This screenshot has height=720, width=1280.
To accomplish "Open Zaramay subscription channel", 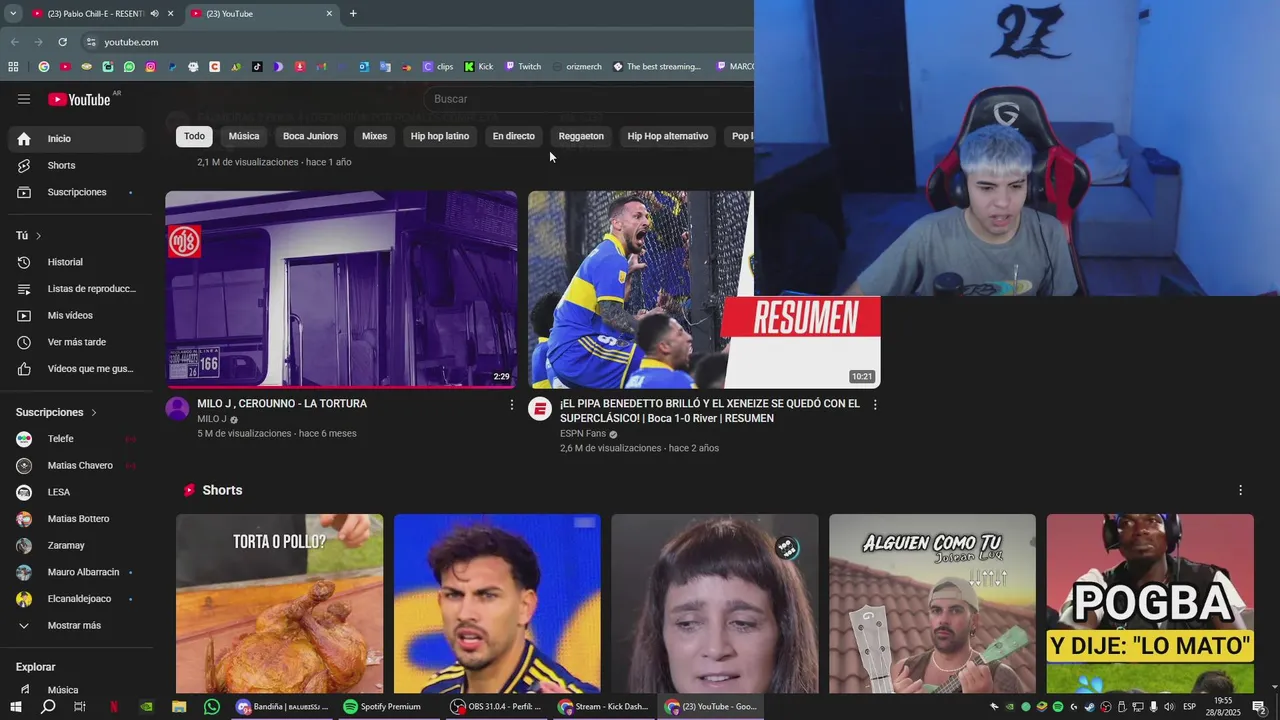I will coord(76,546).
